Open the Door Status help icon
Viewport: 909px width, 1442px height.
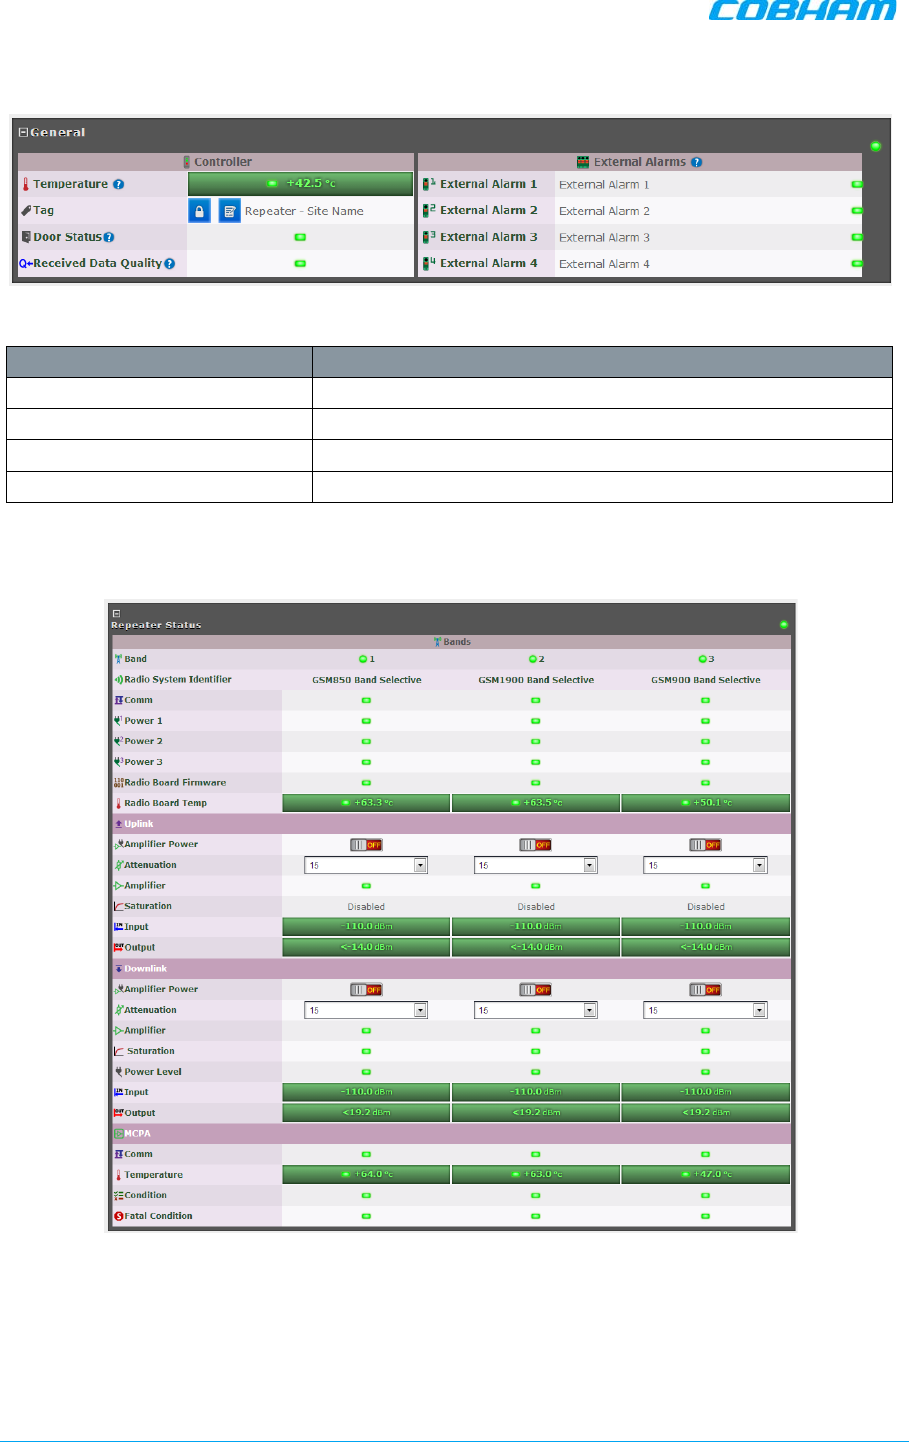[x=109, y=237]
